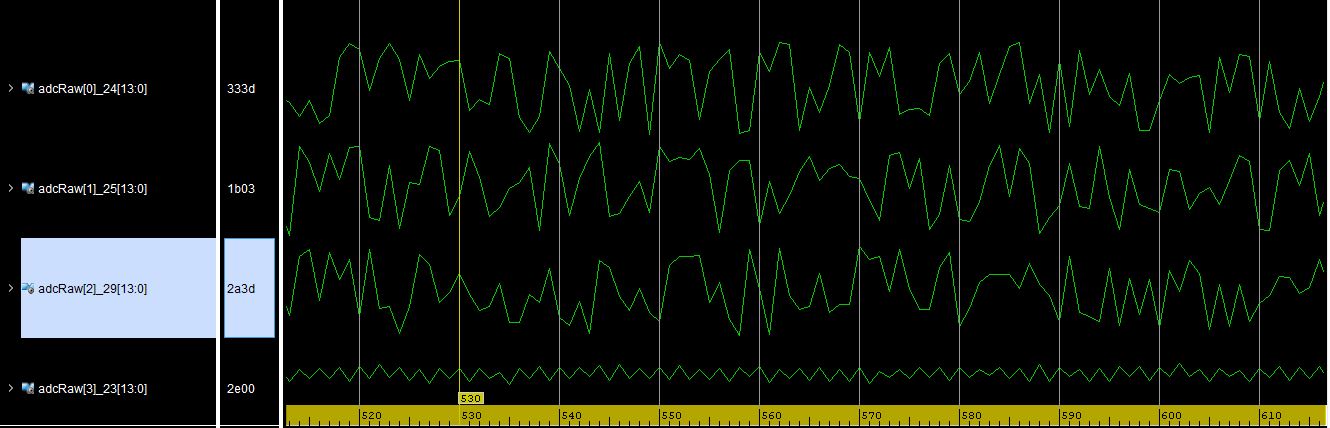
Task: Click the bus icon of adcRaw[0]_24
Action: (x=28, y=88)
